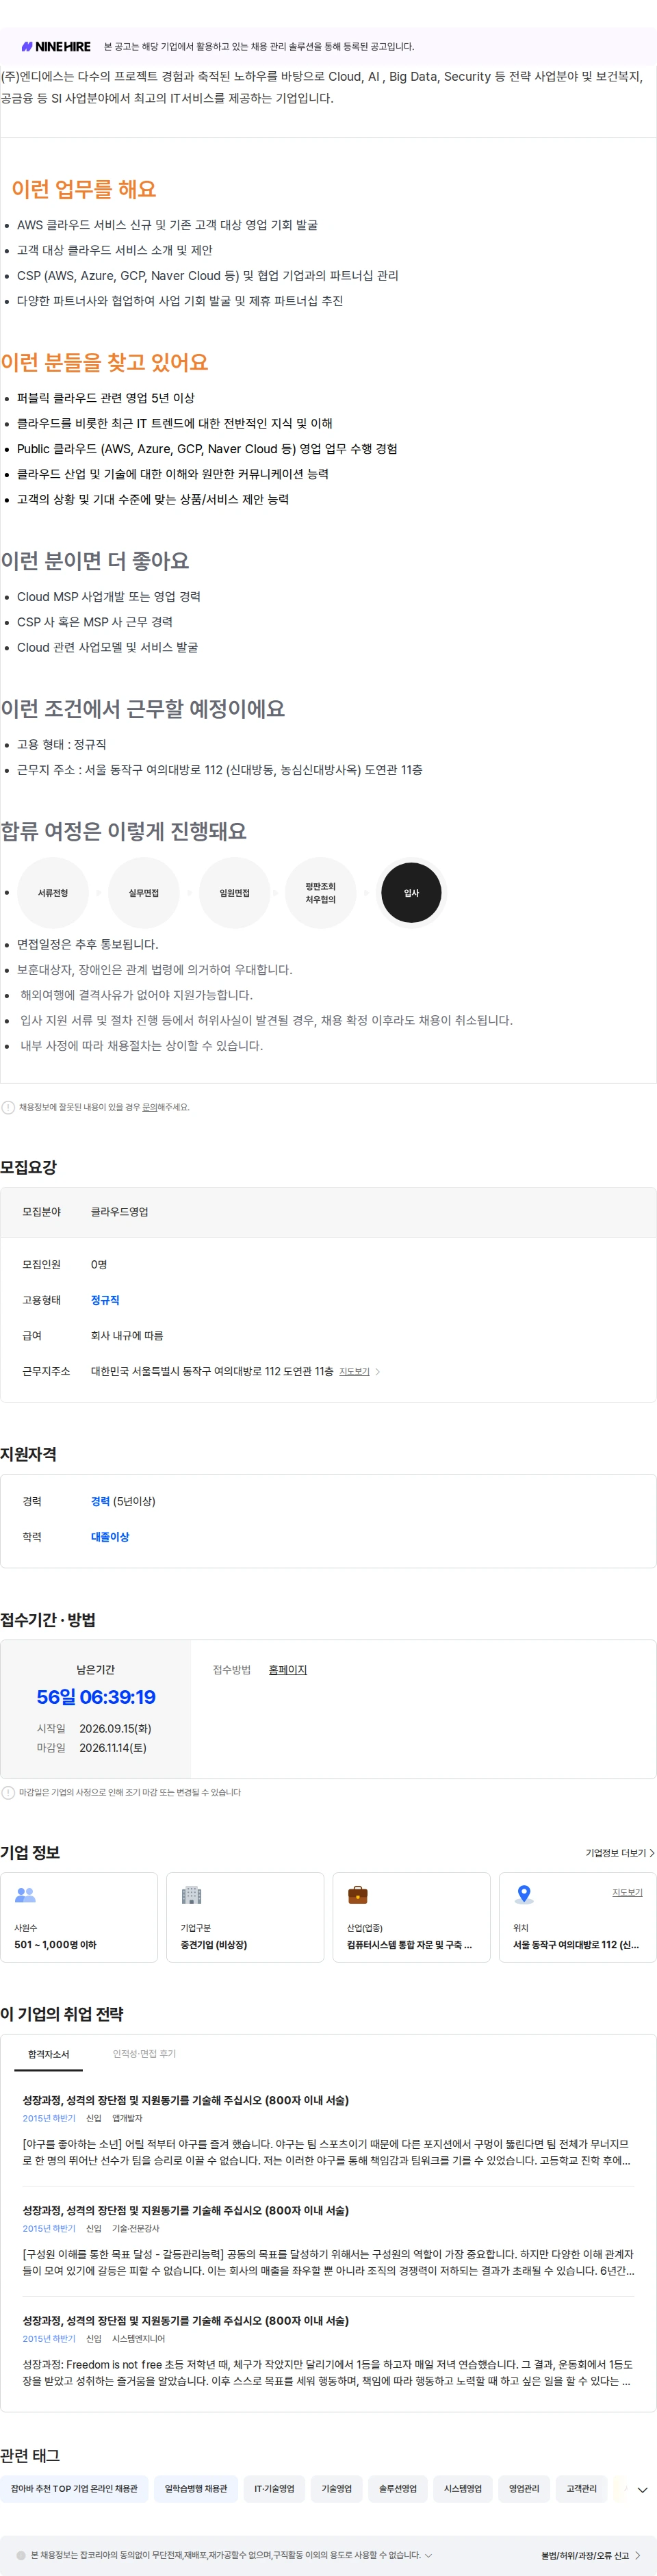Viewport: 657px width, 2576px height.
Task: Click the 정규직 employment type text
Action: click(105, 1300)
